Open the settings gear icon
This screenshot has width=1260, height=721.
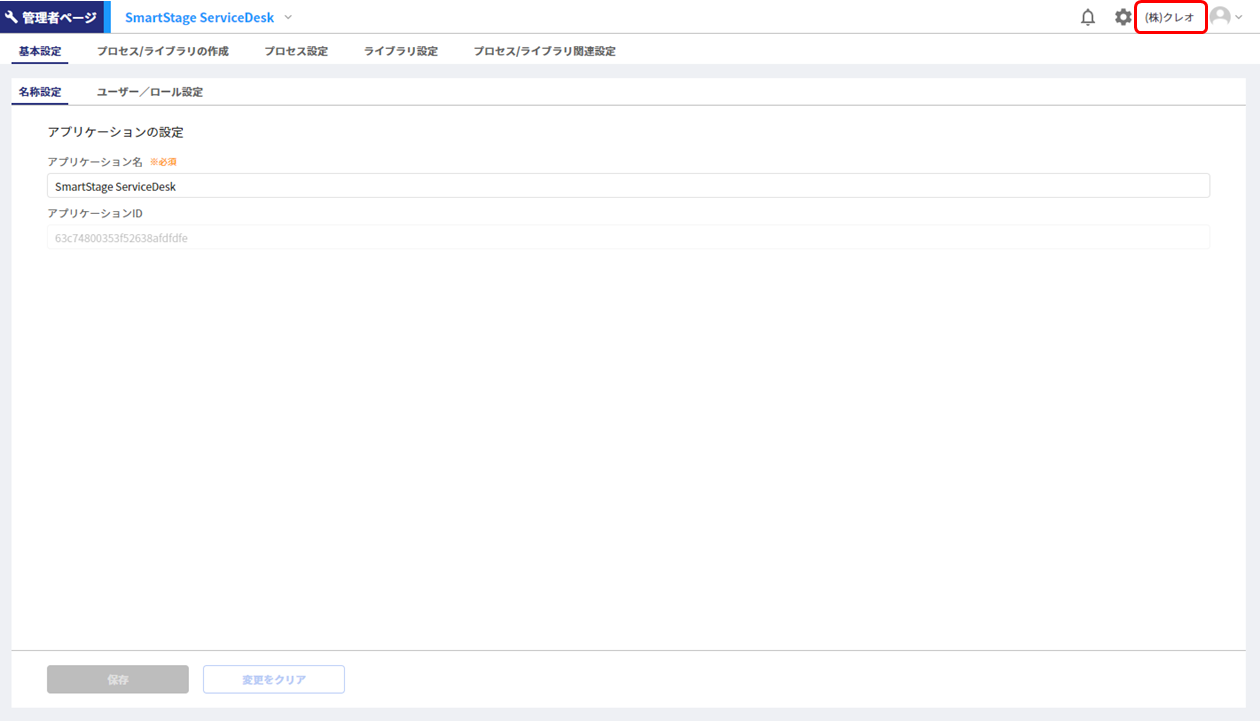(x=1123, y=17)
